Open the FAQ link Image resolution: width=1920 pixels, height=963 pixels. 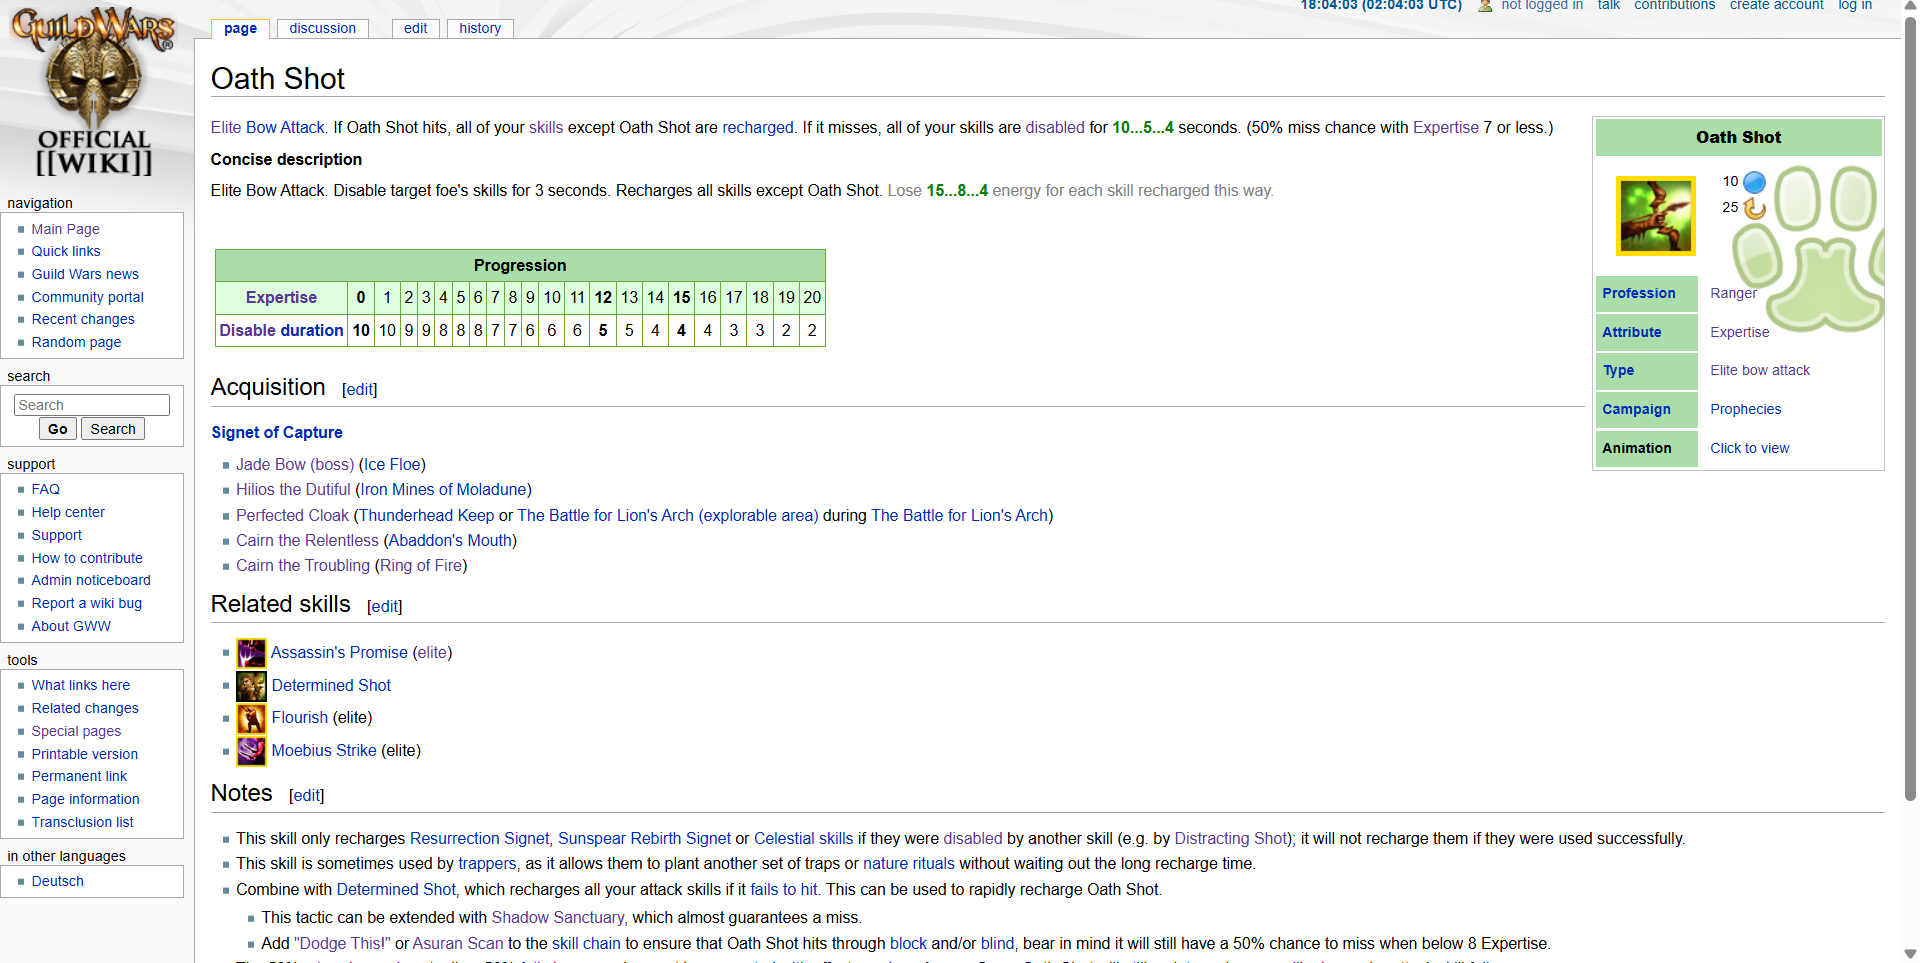[46, 489]
